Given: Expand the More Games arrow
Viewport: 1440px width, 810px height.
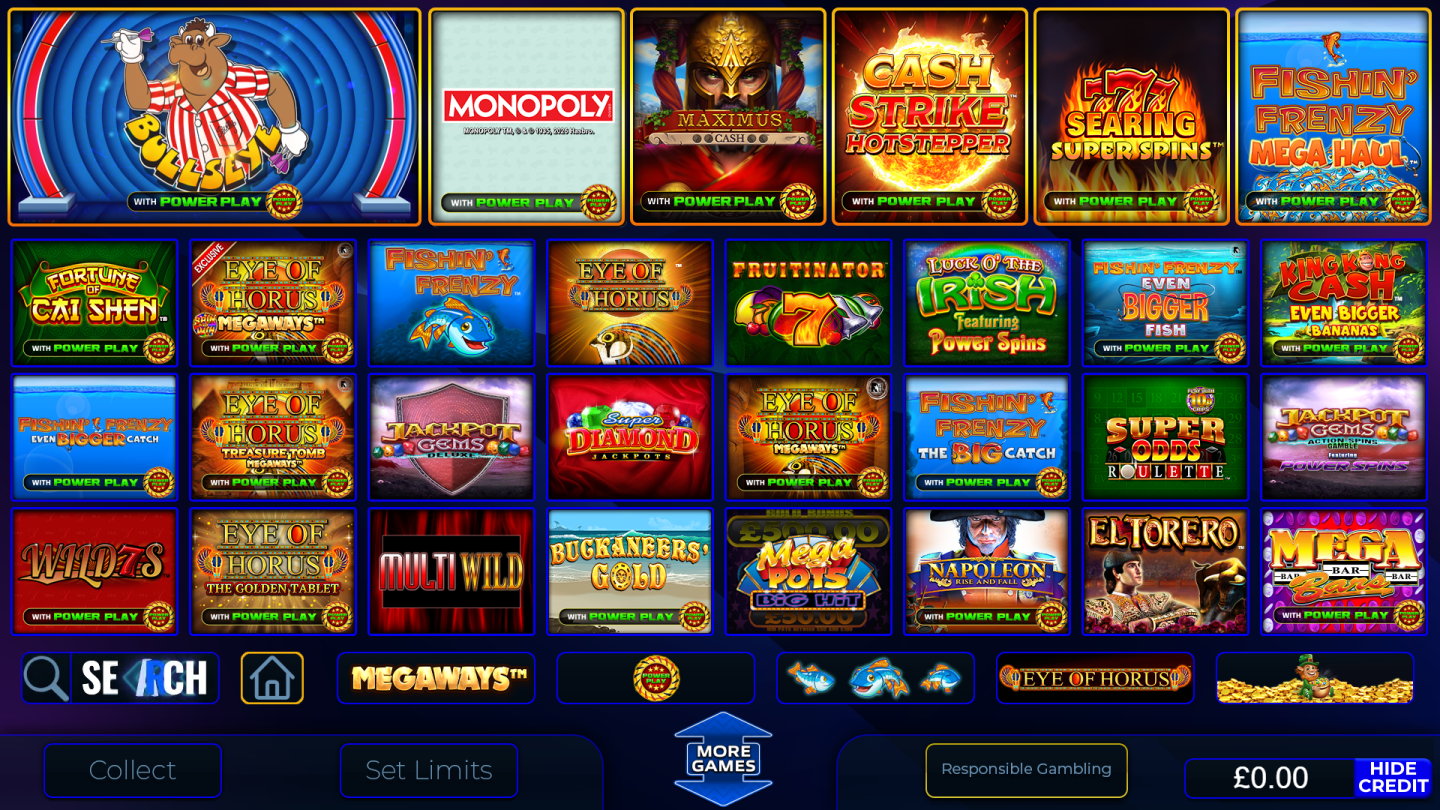Looking at the screenshot, I should (x=723, y=759).
